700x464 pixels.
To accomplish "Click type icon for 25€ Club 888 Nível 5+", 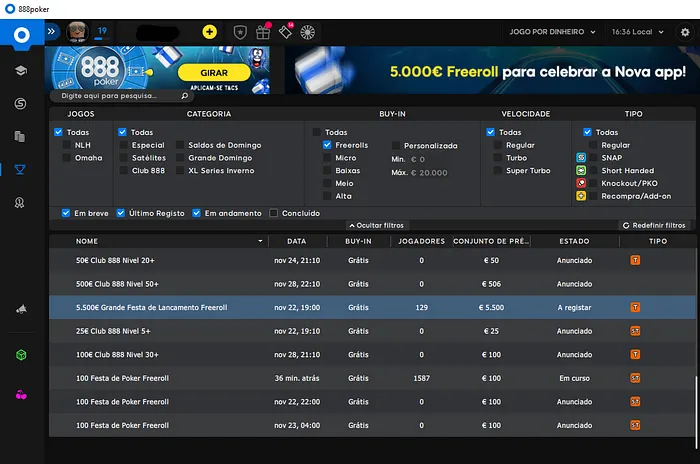I will coord(635,331).
